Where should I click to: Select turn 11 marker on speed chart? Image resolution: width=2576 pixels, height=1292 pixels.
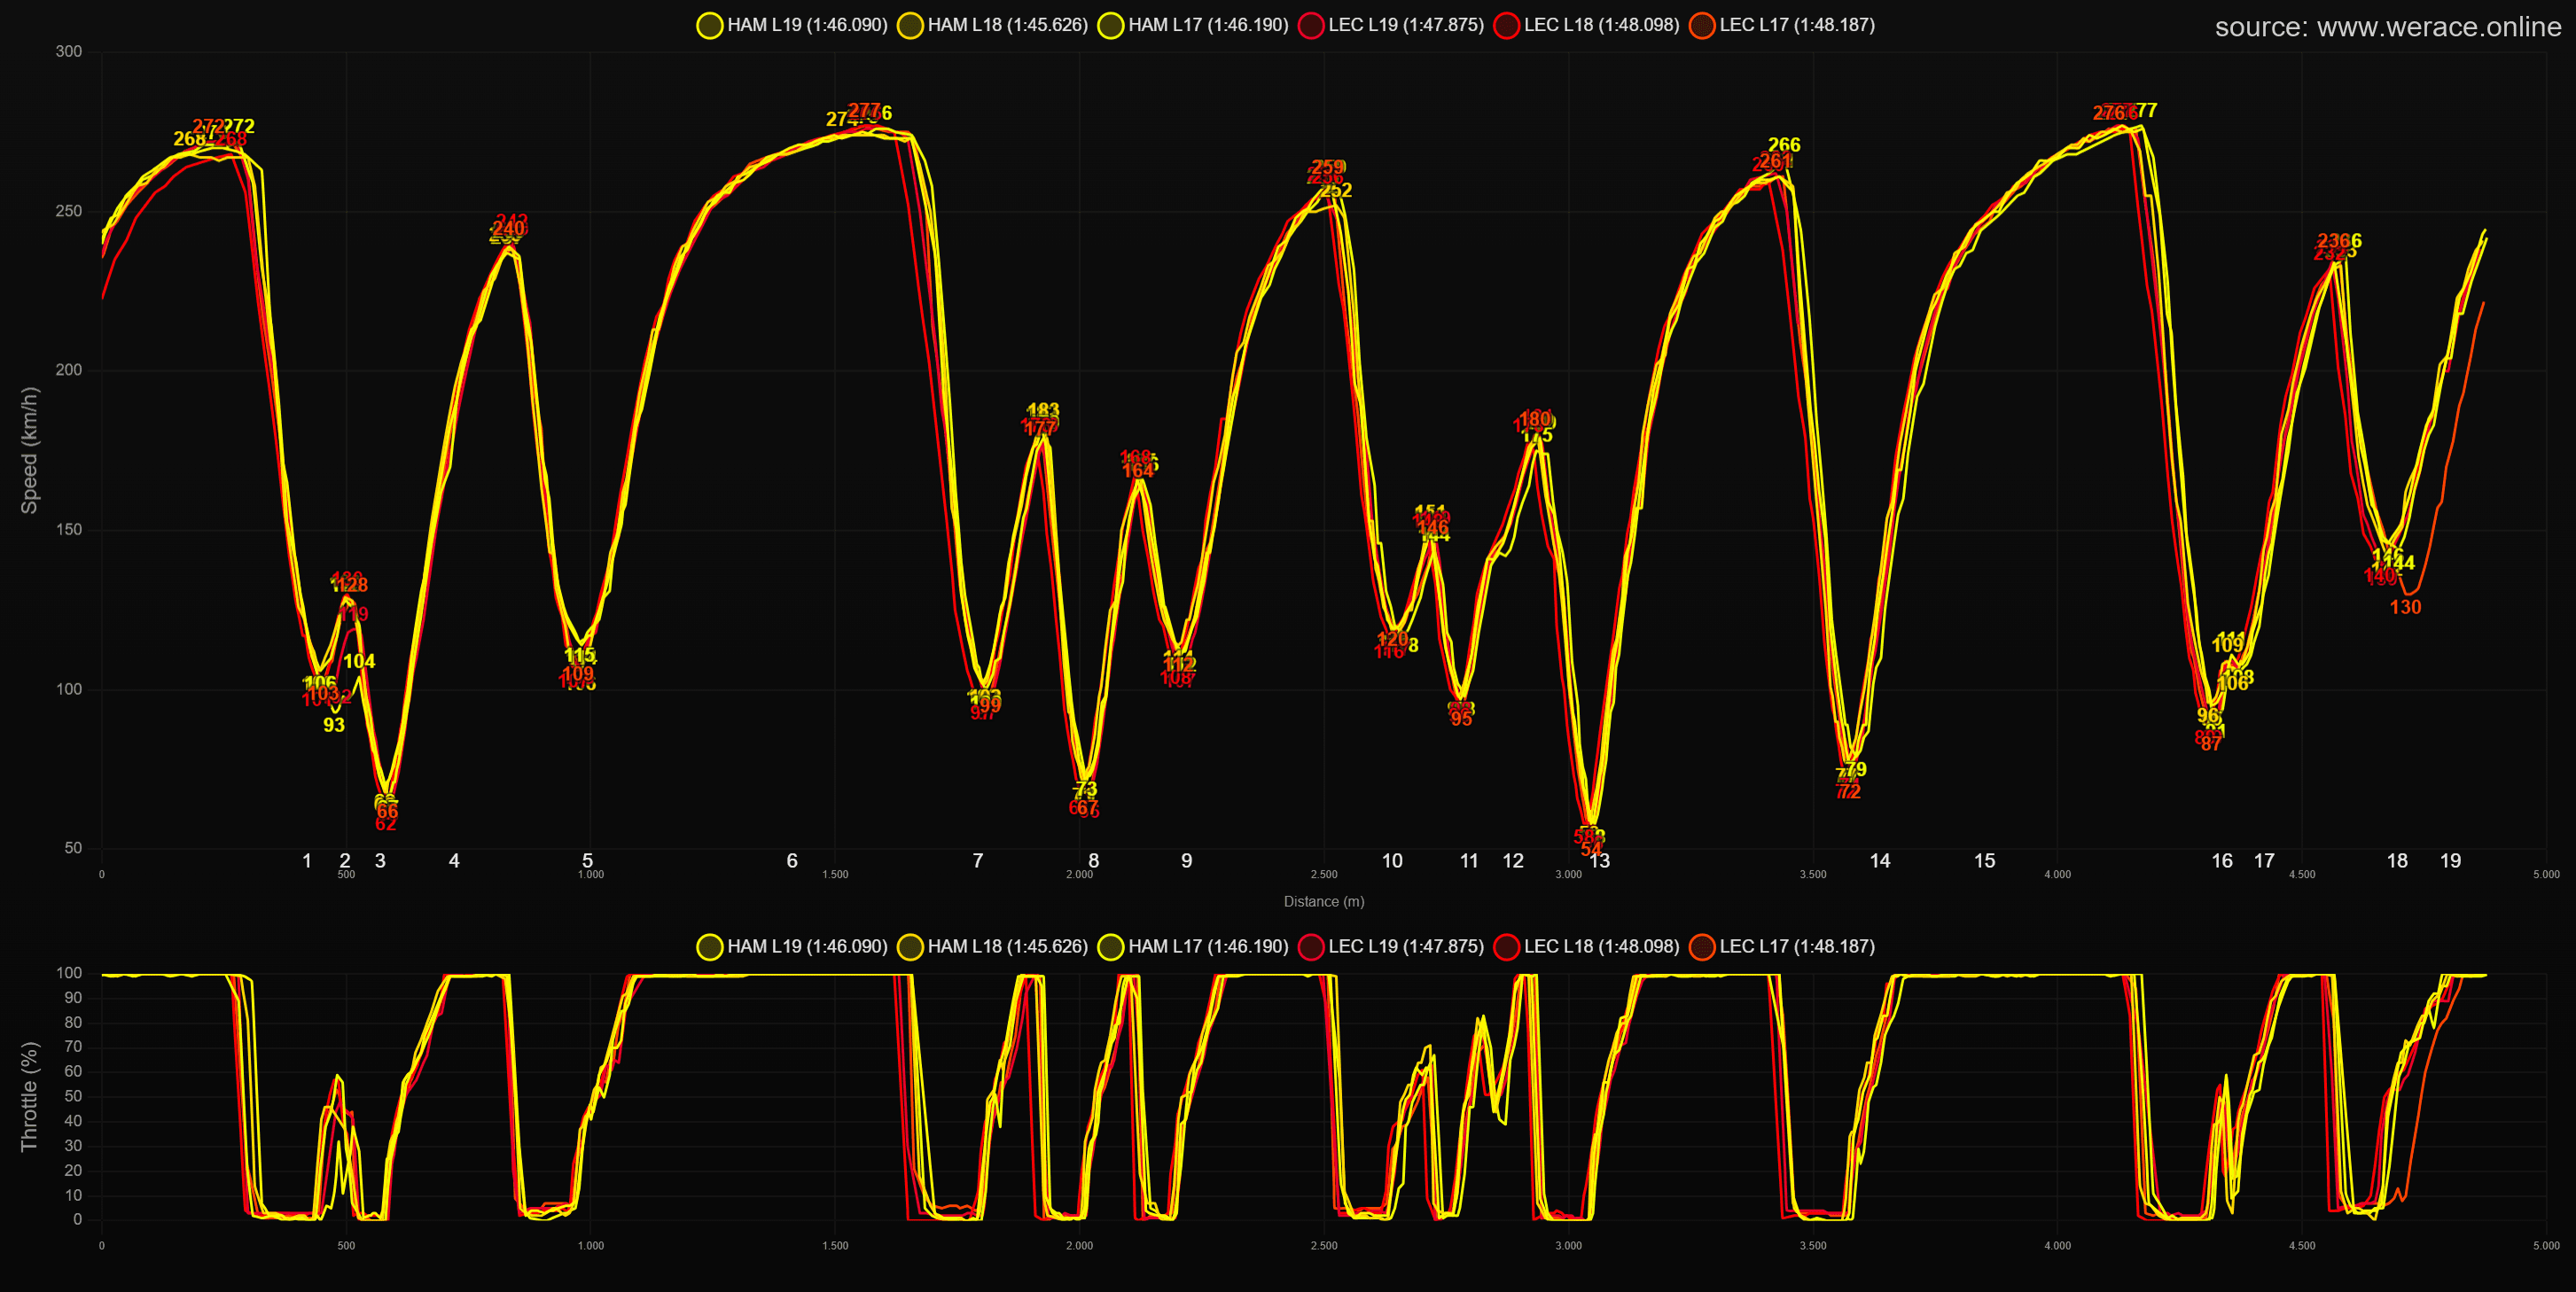1469,861
